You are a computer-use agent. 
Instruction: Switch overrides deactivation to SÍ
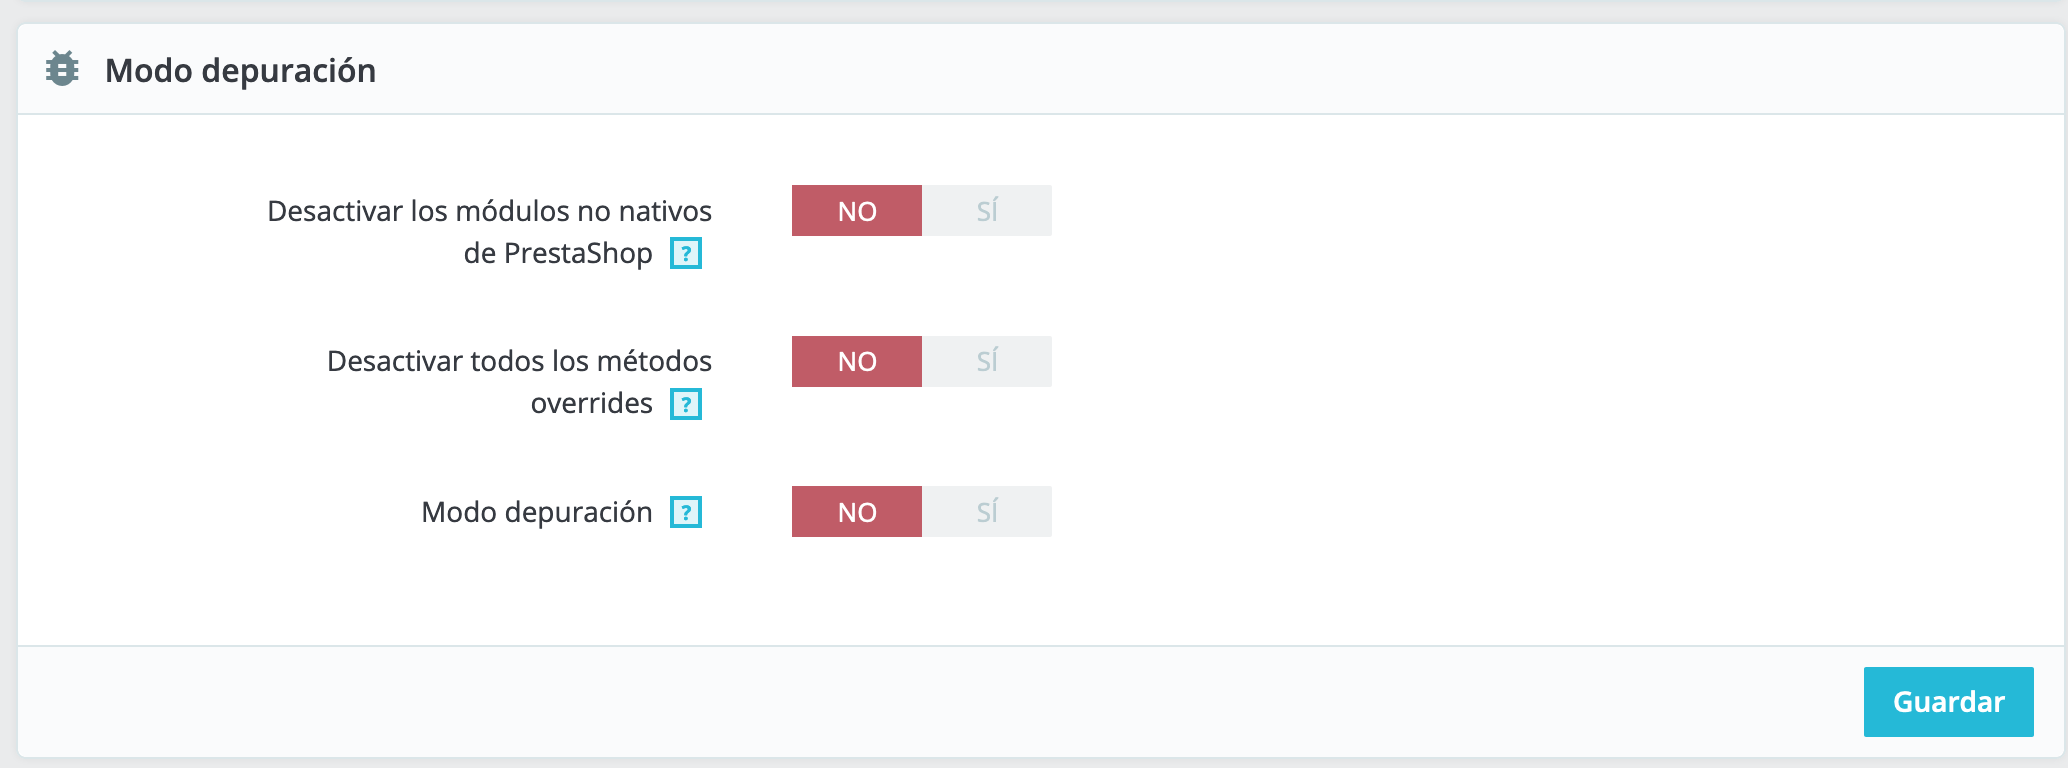click(x=987, y=361)
